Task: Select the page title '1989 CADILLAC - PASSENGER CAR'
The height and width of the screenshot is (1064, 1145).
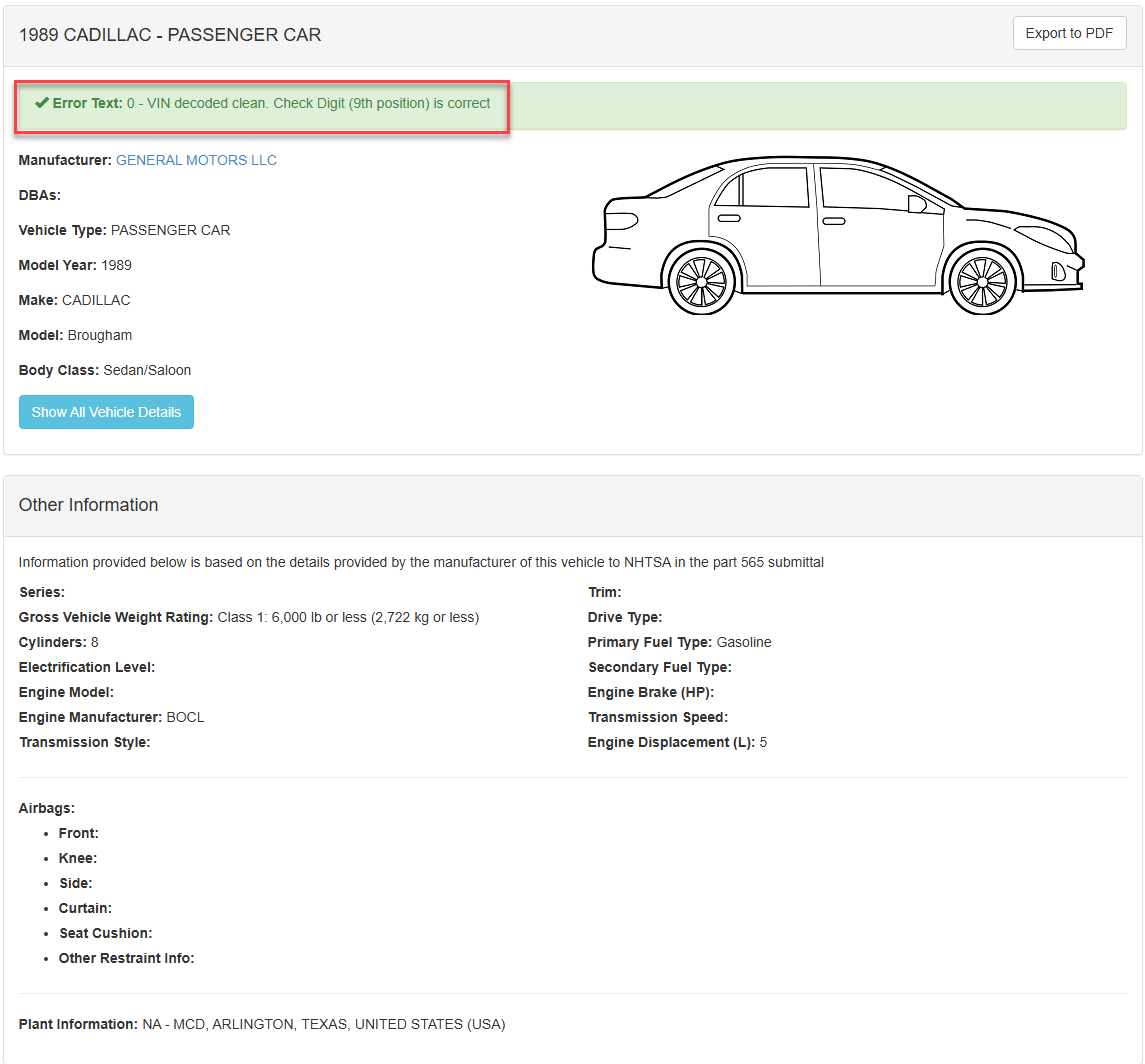Action: [x=170, y=35]
